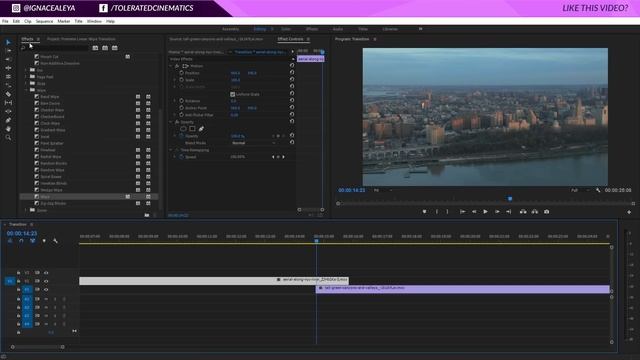Open the playback resolution Full dropdown
Viewport: 640px width, 360px height.
(x=579, y=190)
